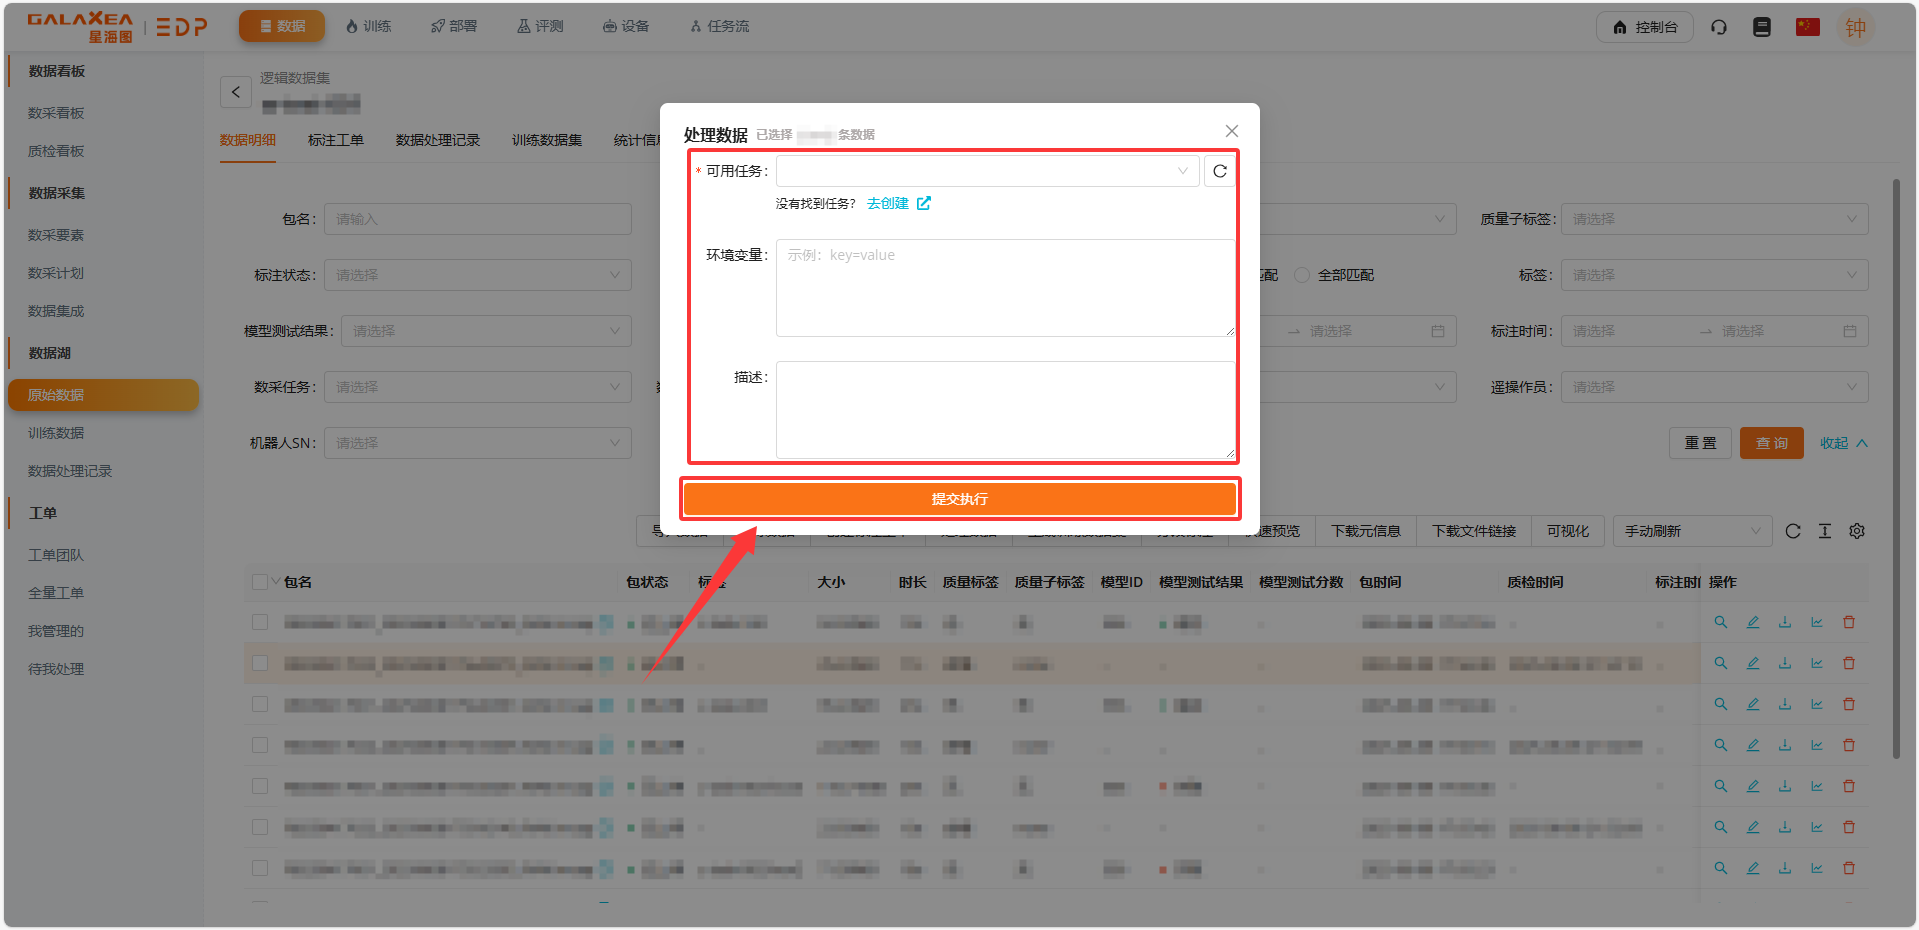
Task: Click into the 环境变量 text area
Action: coord(1005,288)
